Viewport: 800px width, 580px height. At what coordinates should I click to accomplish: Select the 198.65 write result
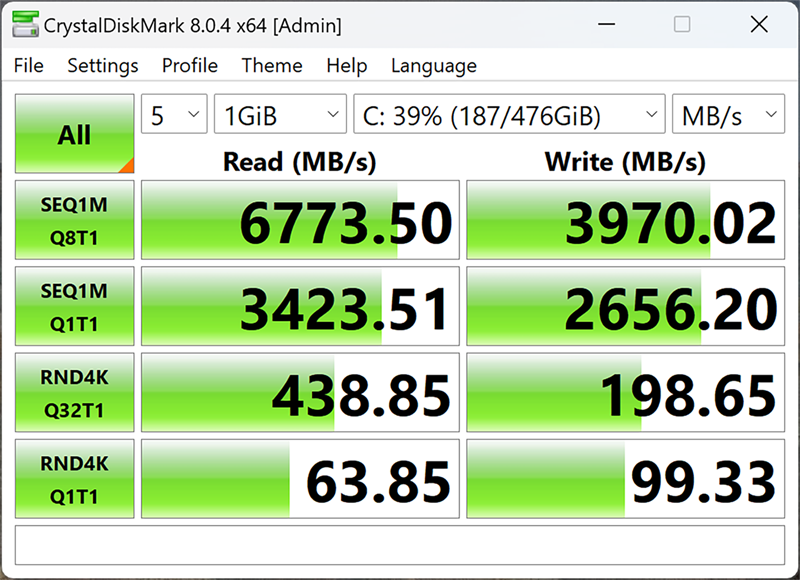click(626, 392)
